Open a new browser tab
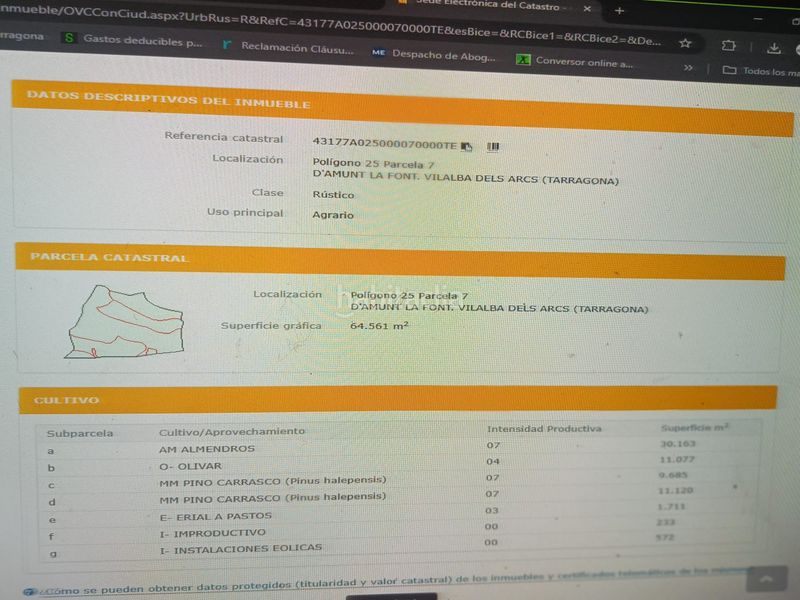The width and height of the screenshot is (800, 600). (619, 10)
